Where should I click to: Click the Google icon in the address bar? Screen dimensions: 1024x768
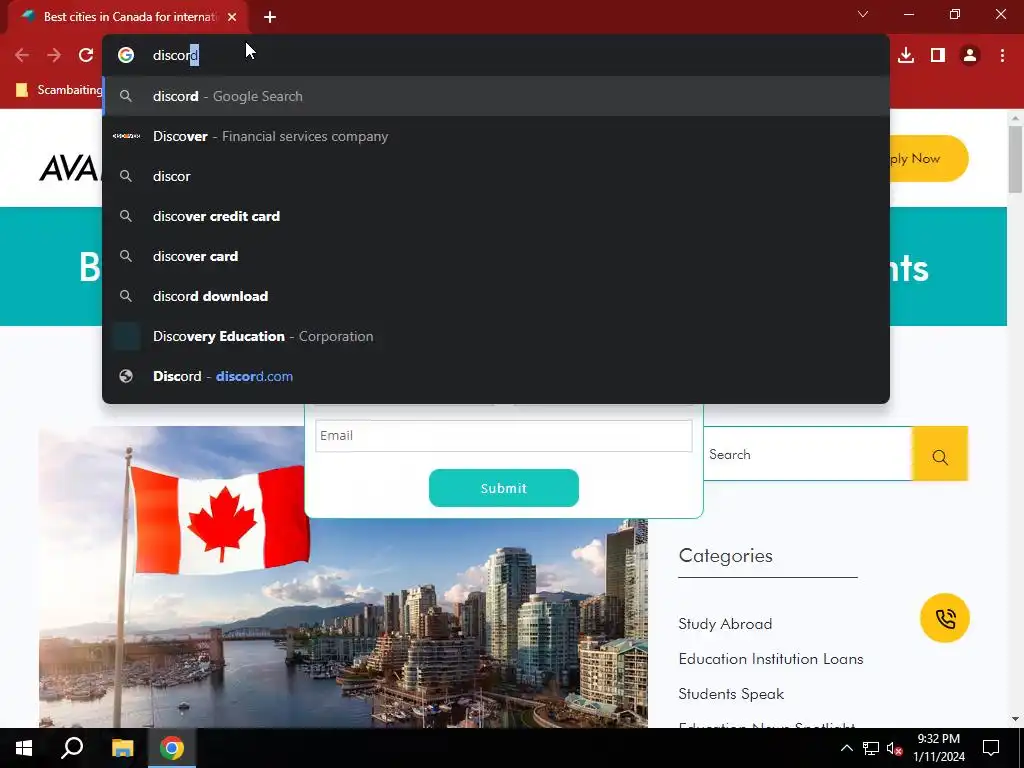click(x=126, y=56)
